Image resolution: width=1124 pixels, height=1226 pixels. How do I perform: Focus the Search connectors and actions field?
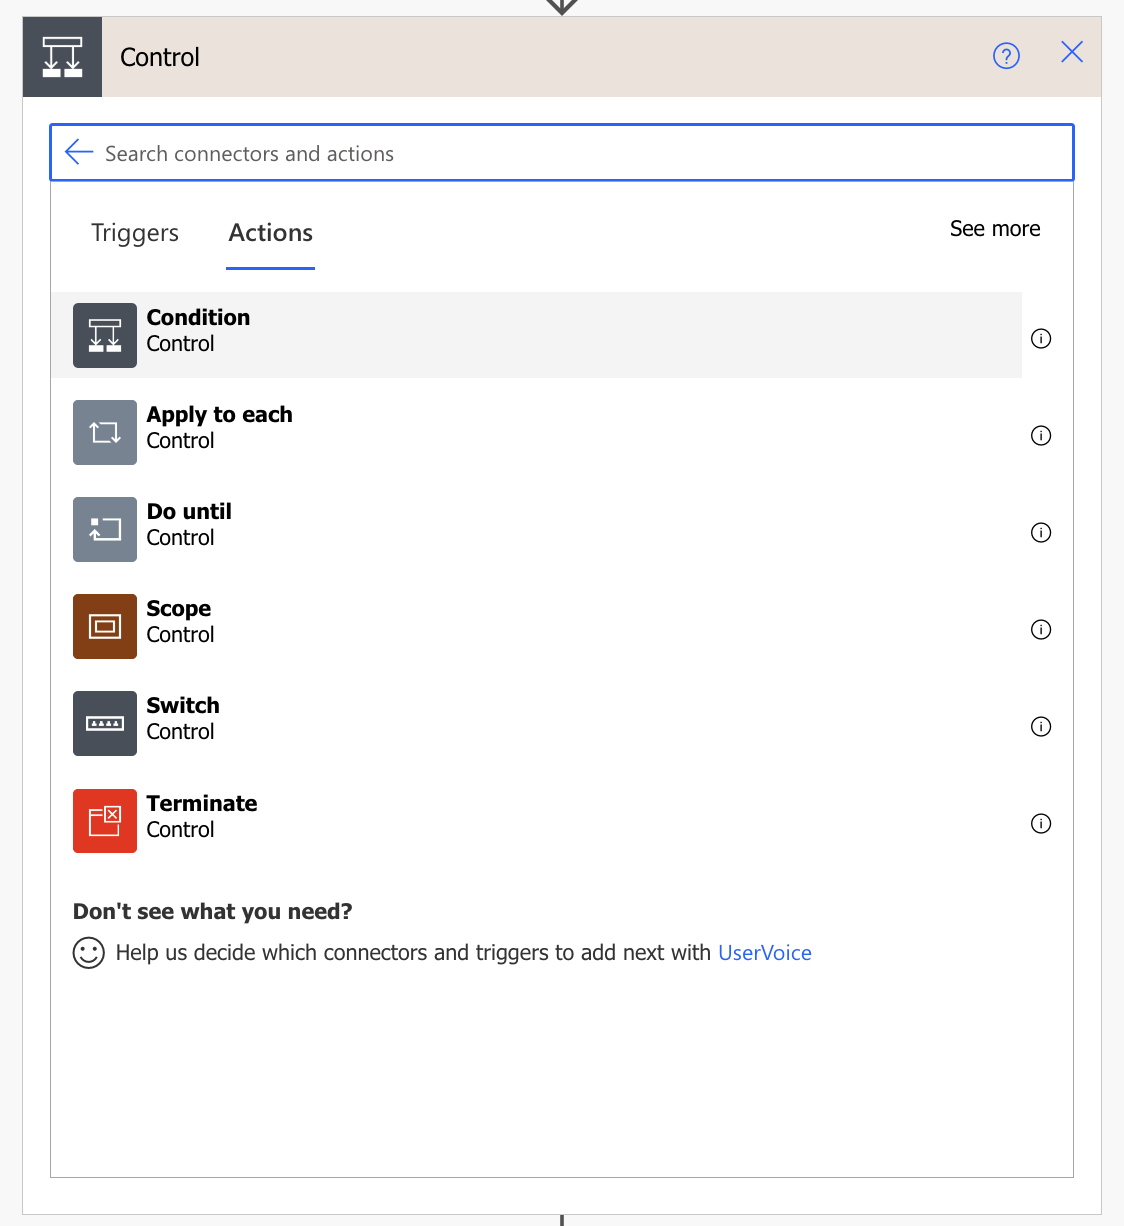[562, 153]
